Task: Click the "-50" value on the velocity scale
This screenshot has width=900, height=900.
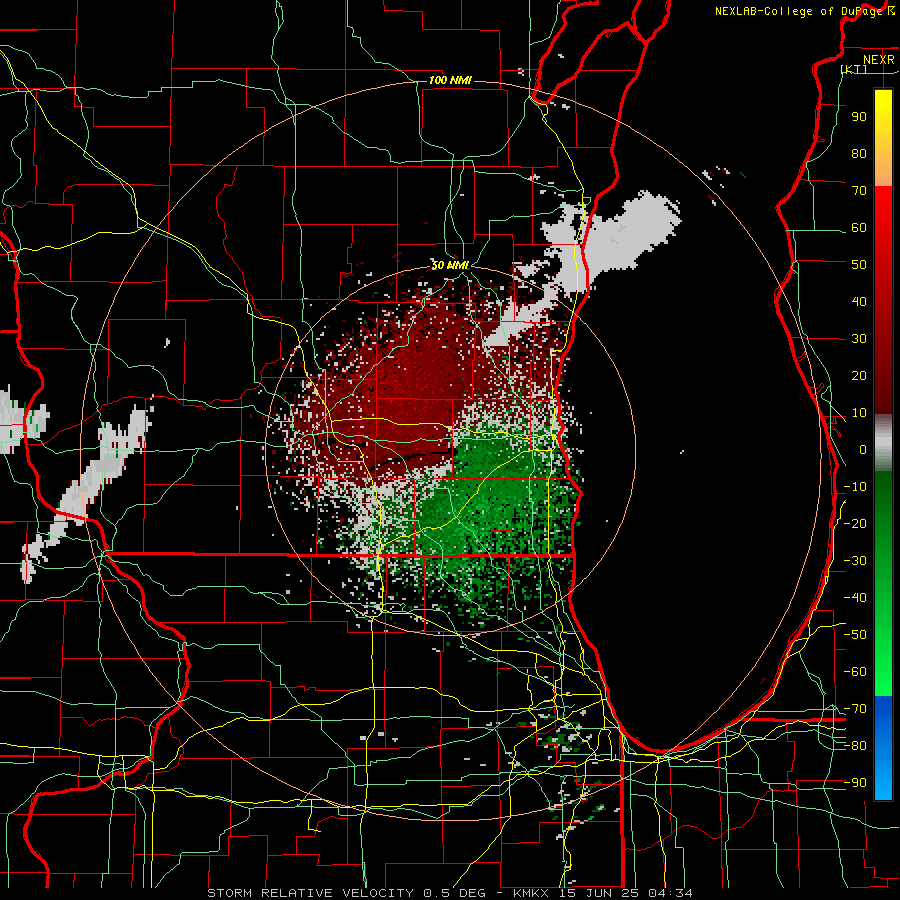Action: point(855,635)
